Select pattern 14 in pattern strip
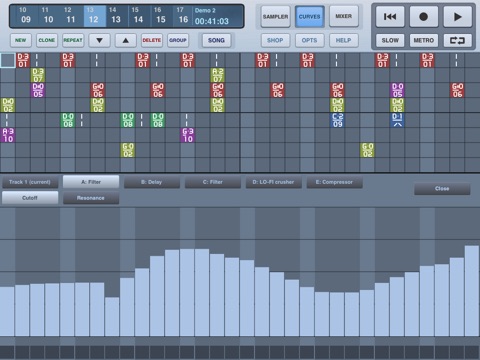Screen dimensions: 480x360 [138, 16]
